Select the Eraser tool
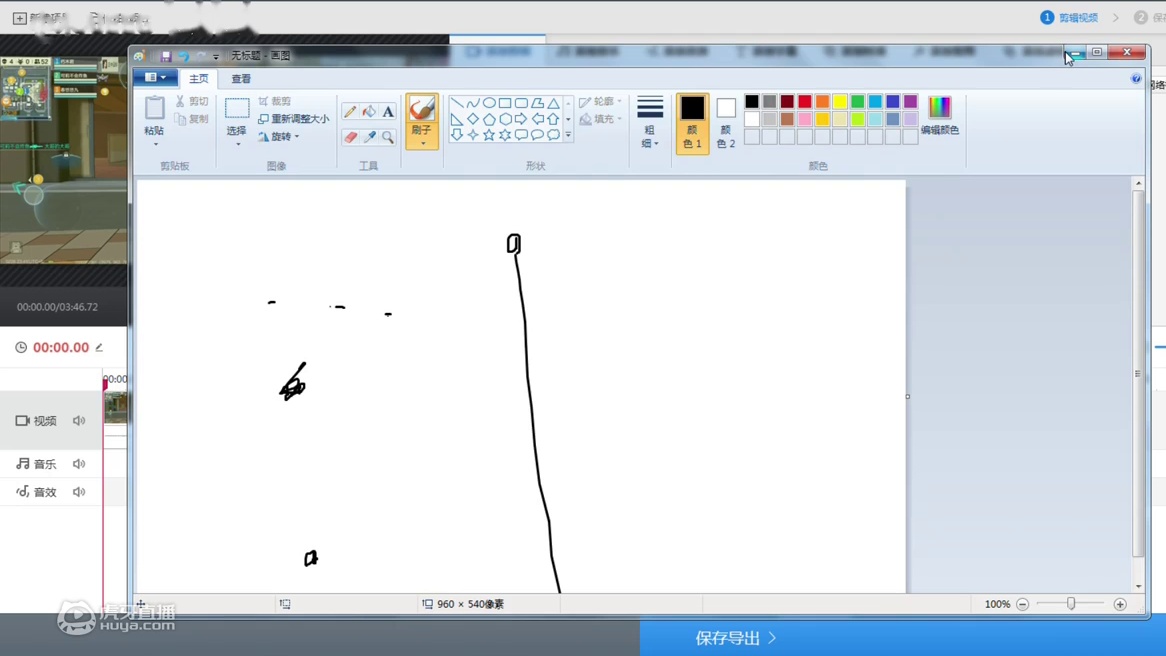This screenshot has width=1166, height=656. (x=350, y=137)
